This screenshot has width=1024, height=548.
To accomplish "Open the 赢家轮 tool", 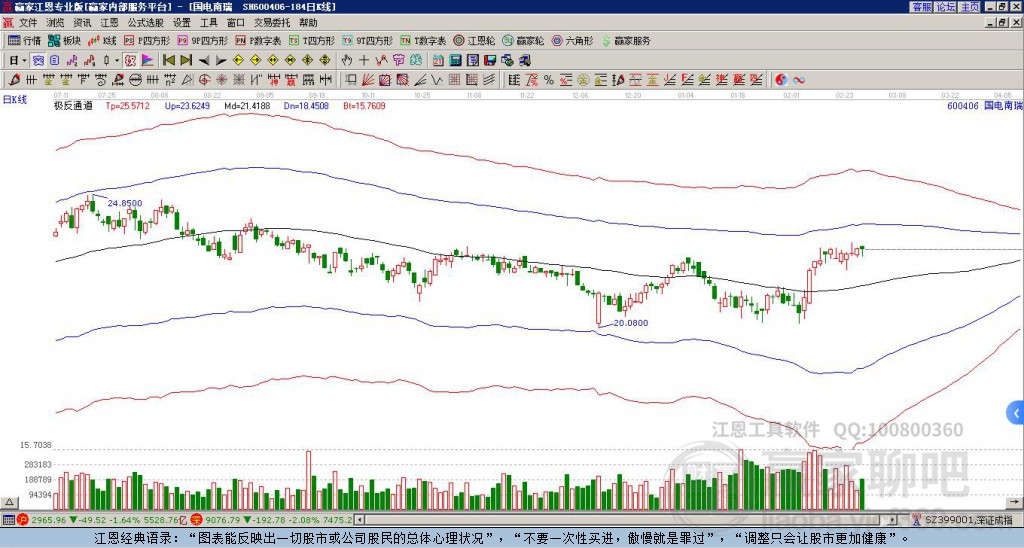I will (523, 40).
